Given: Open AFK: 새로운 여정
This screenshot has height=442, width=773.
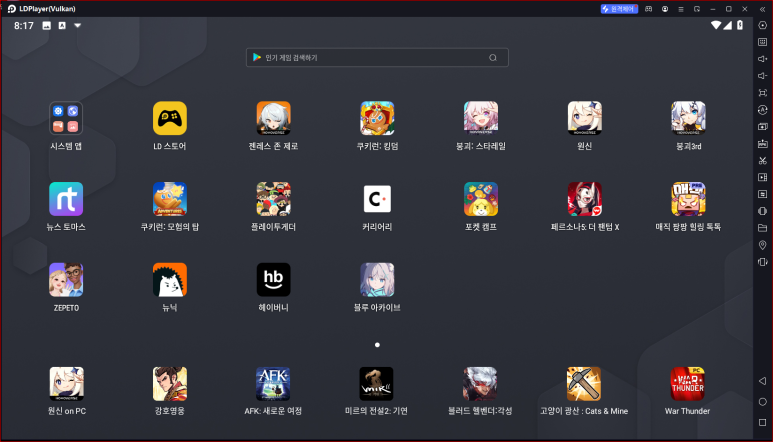Looking at the screenshot, I should [x=273, y=384].
